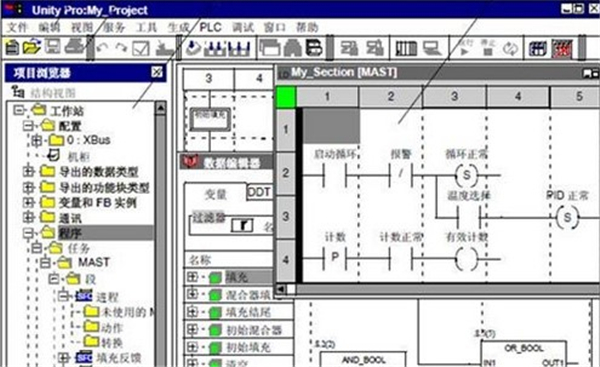The image size is (600, 367).
Task: Open the 视图 menu
Action: point(82,27)
